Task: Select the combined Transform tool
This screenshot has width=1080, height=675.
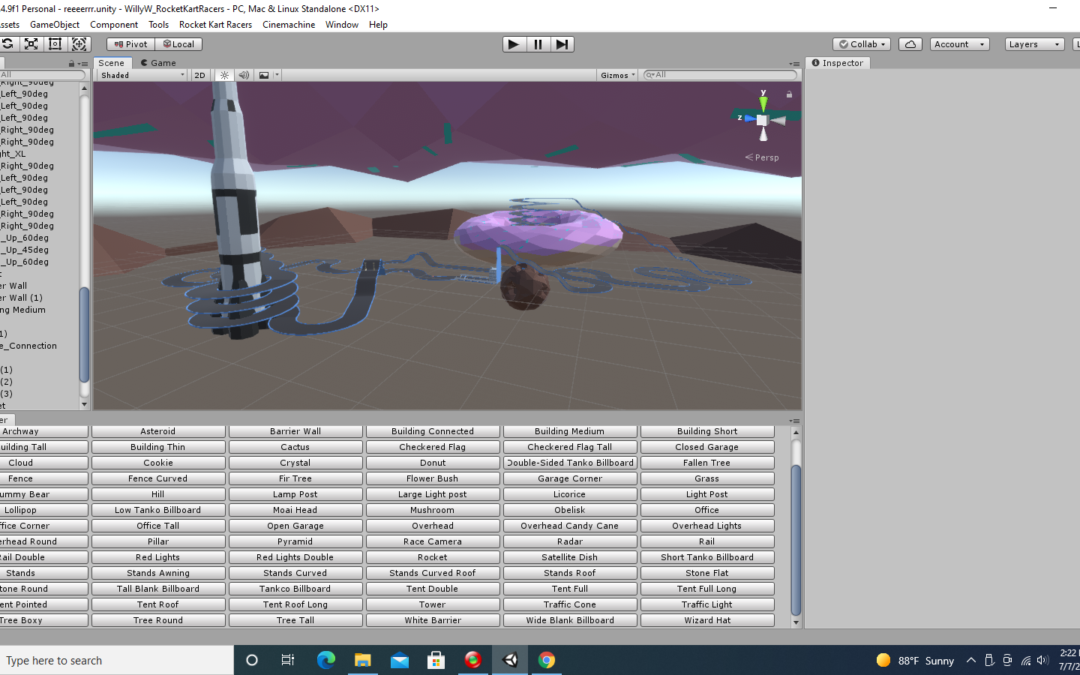Action: coord(79,44)
